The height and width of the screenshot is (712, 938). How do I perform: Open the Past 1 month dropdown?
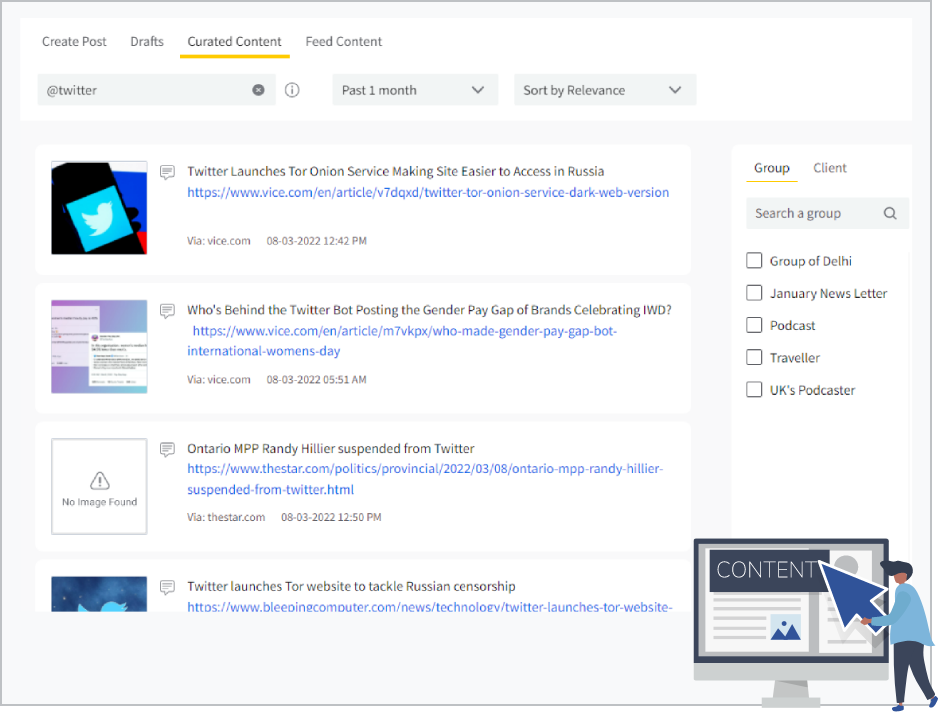pyautogui.click(x=415, y=90)
